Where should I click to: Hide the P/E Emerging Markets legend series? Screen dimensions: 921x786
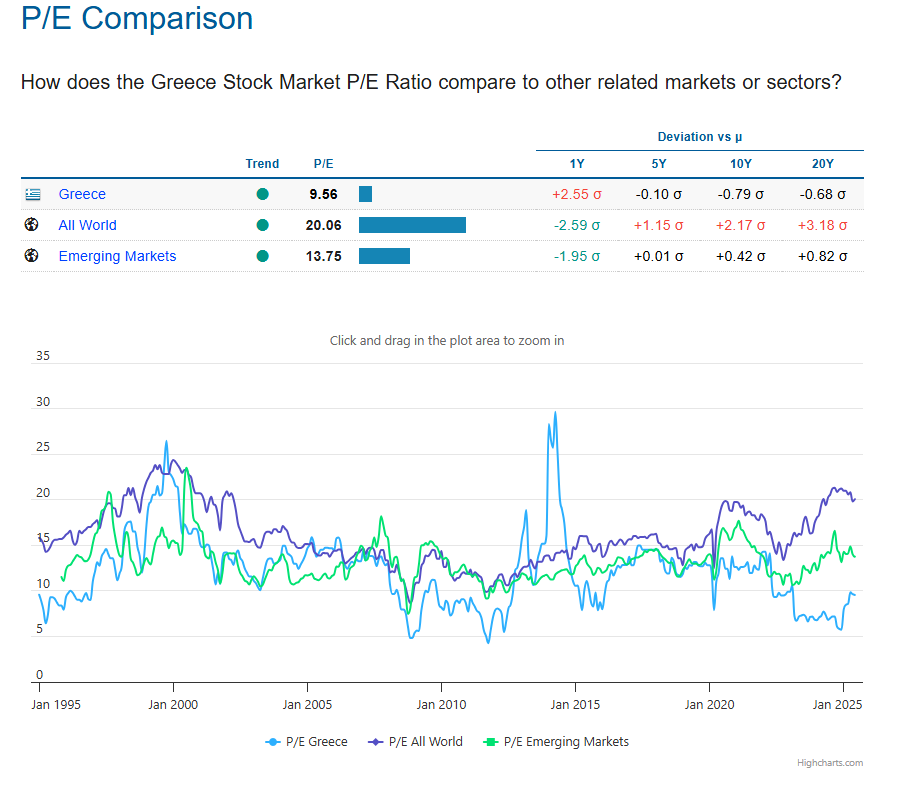pos(557,742)
